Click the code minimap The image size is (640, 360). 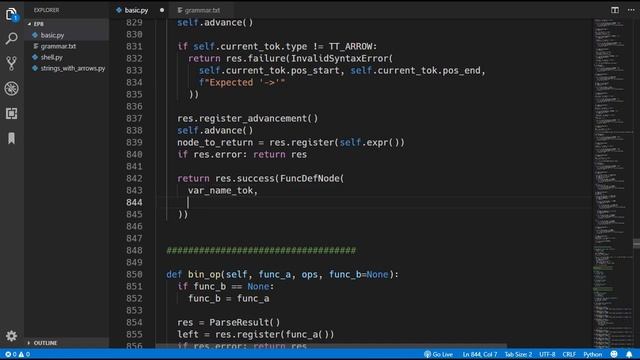pos(612,183)
